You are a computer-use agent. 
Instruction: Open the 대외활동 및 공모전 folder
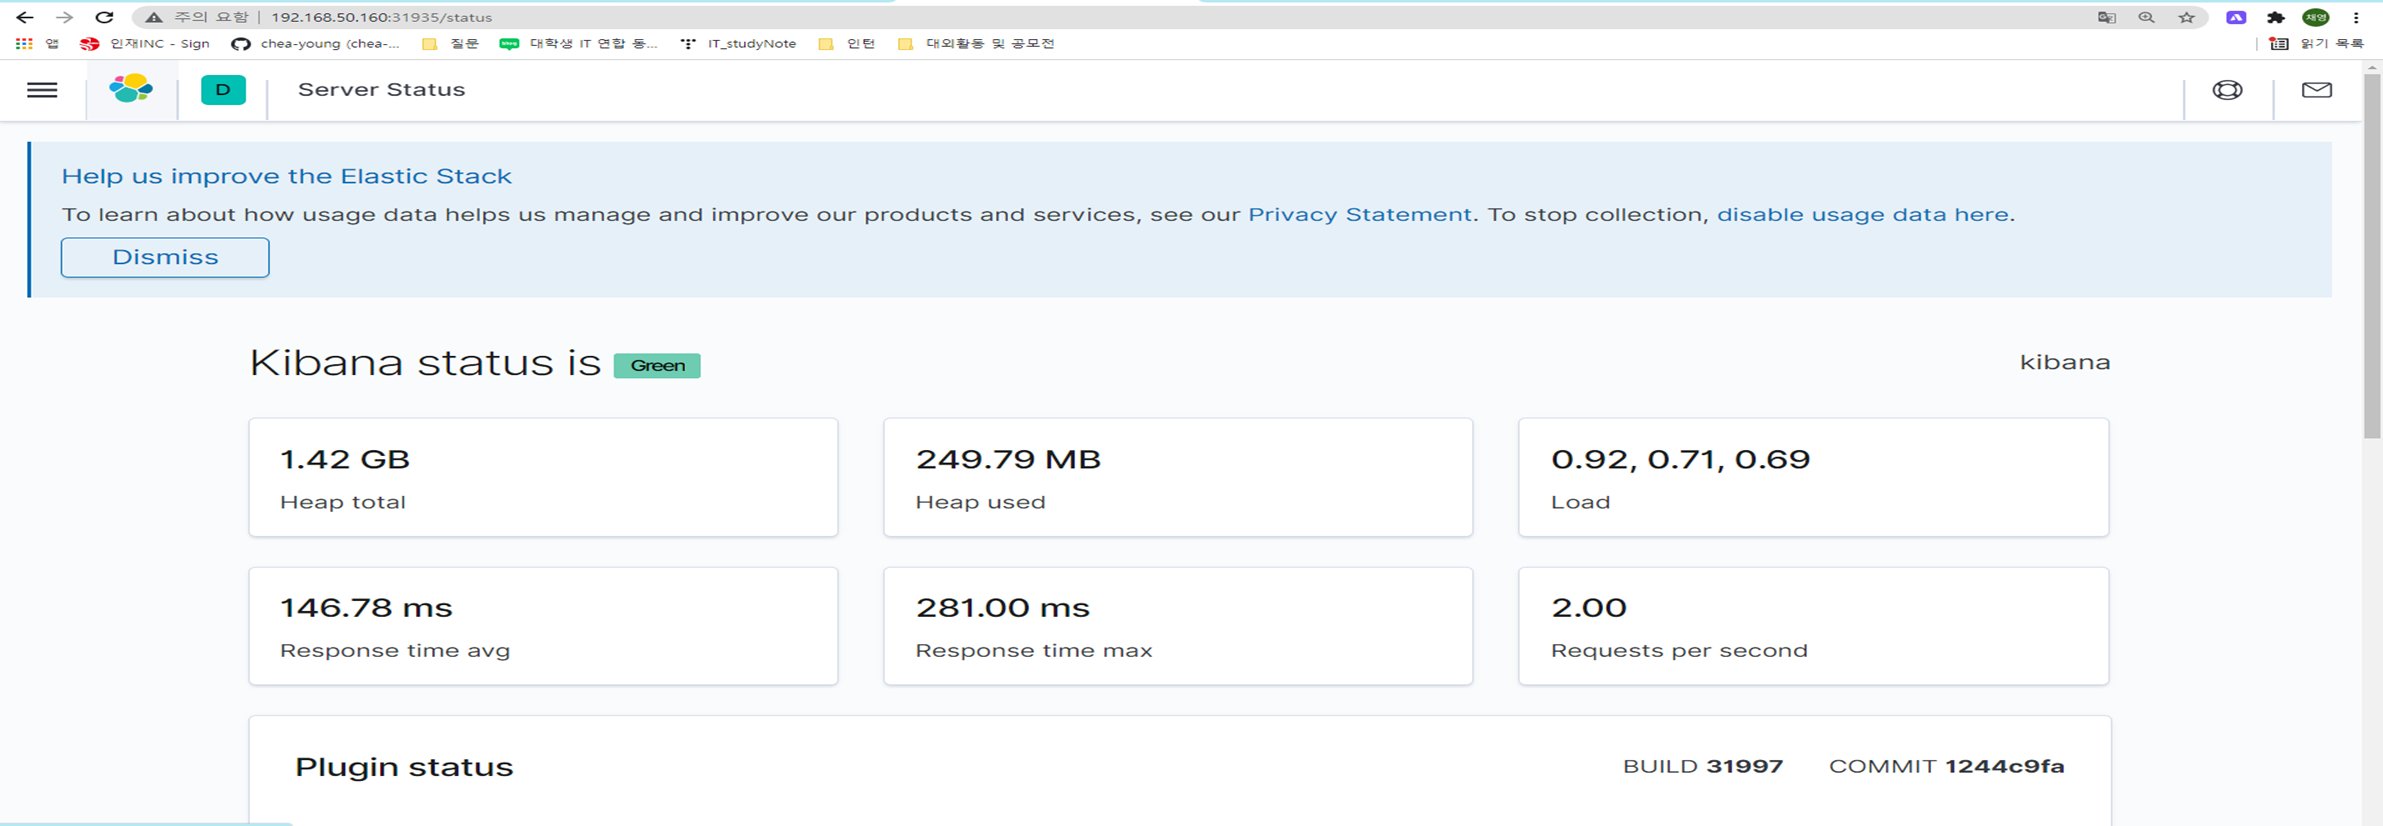[x=976, y=44]
